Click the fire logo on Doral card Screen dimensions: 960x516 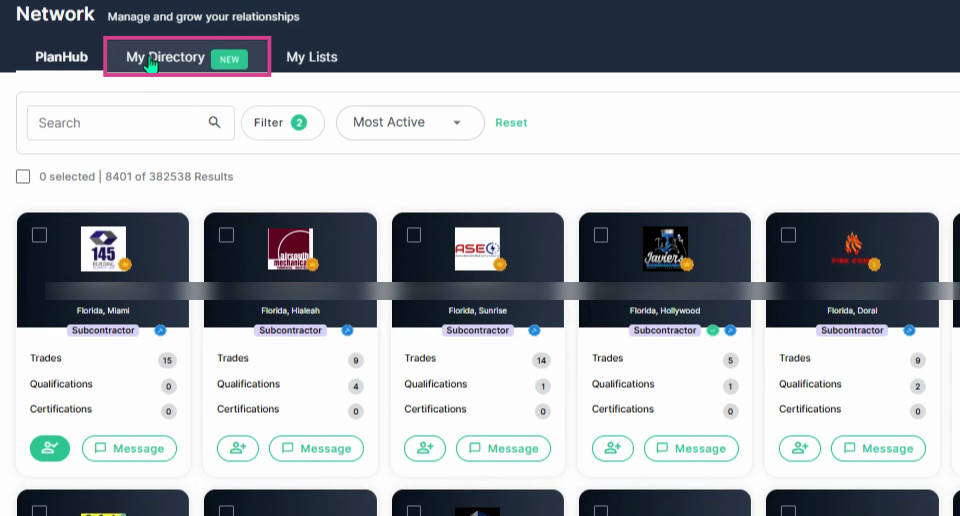(852, 249)
